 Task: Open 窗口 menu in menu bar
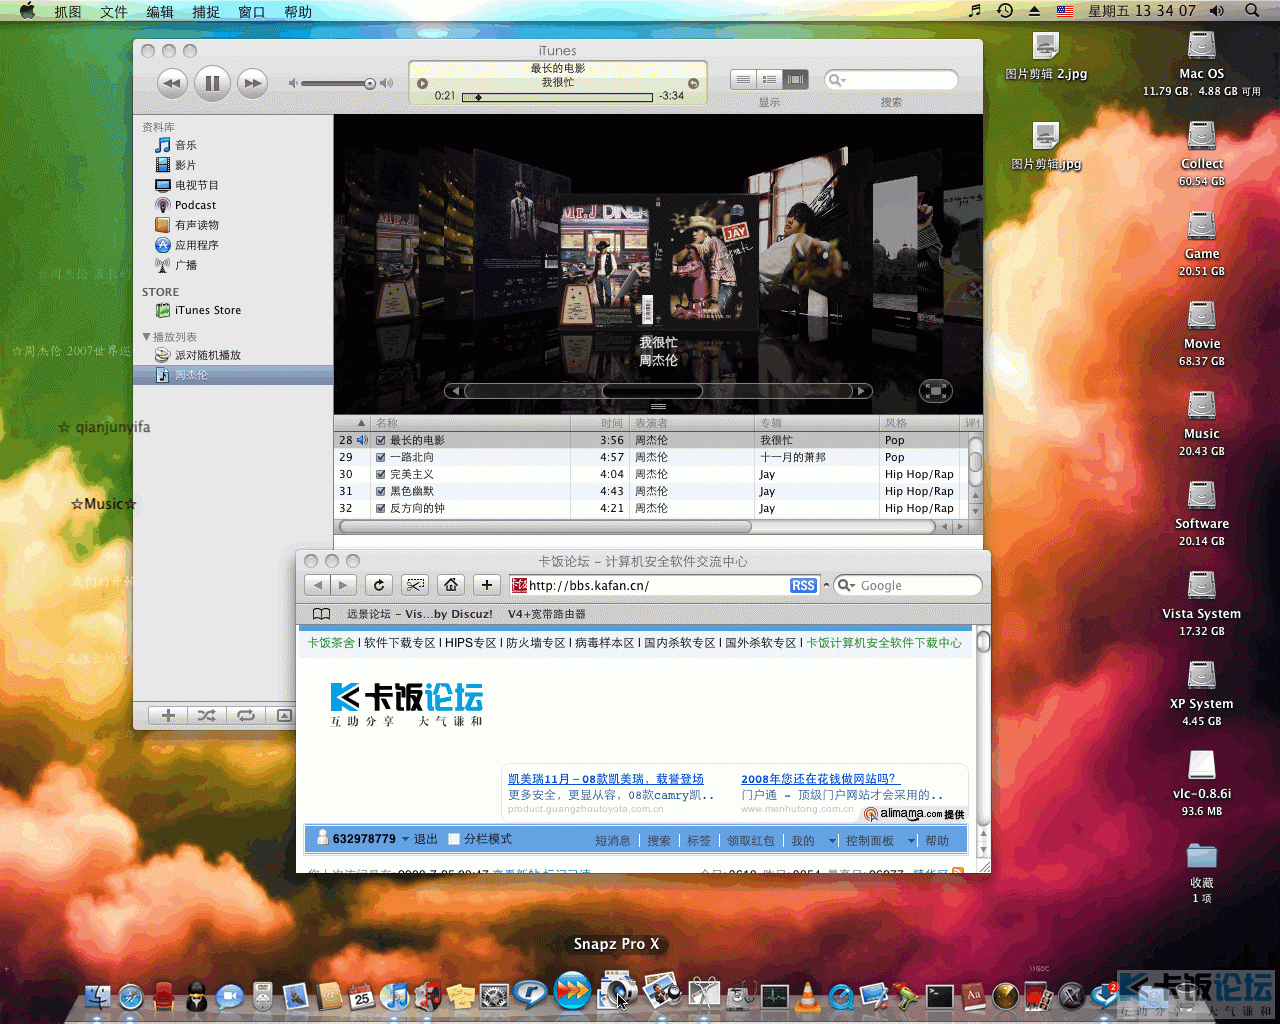(x=252, y=12)
